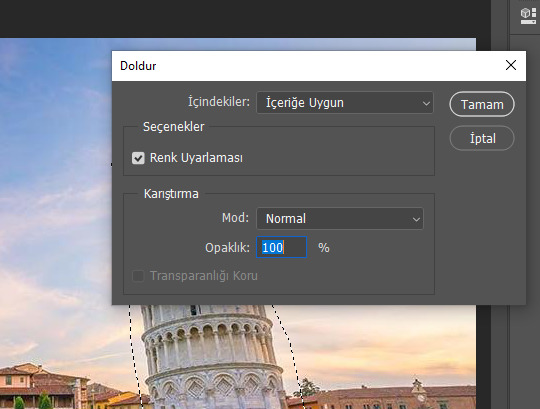Click the Doldur title text
The height and width of the screenshot is (409, 540).
coord(138,66)
